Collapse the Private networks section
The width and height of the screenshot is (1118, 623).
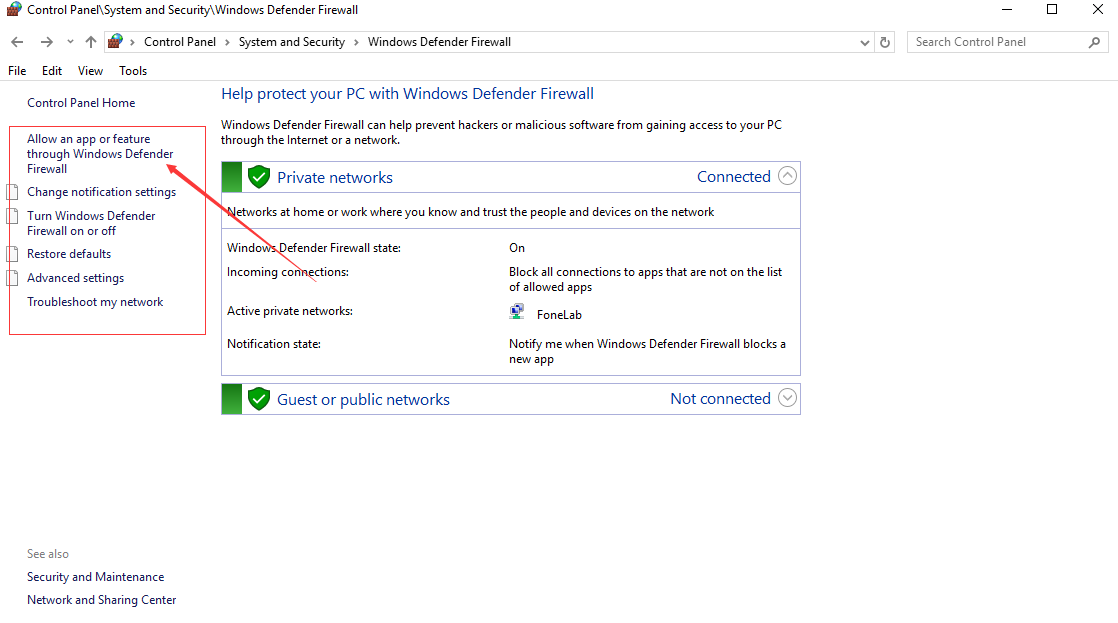[x=787, y=176]
